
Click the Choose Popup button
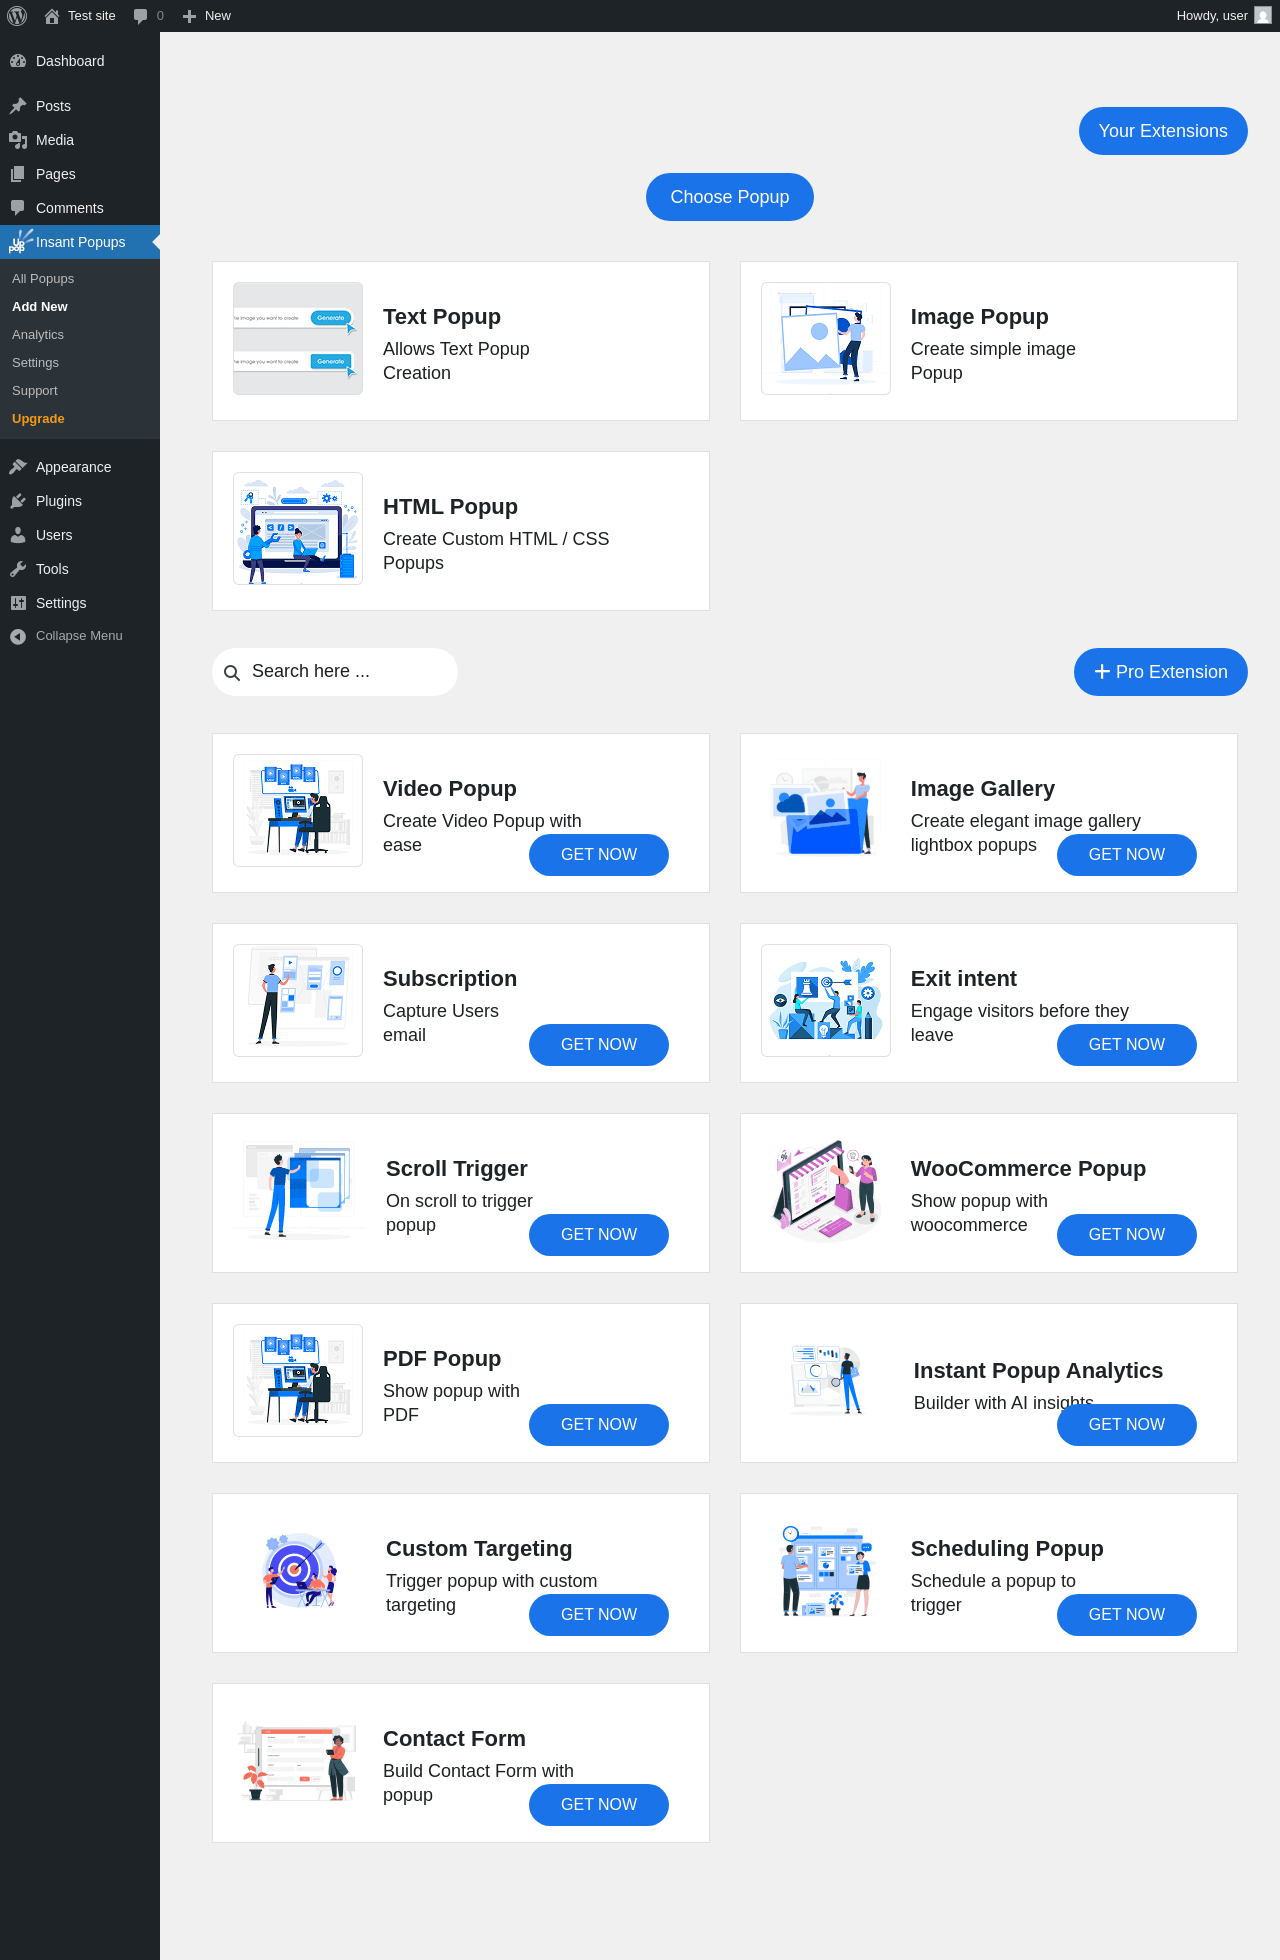(730, 197)
